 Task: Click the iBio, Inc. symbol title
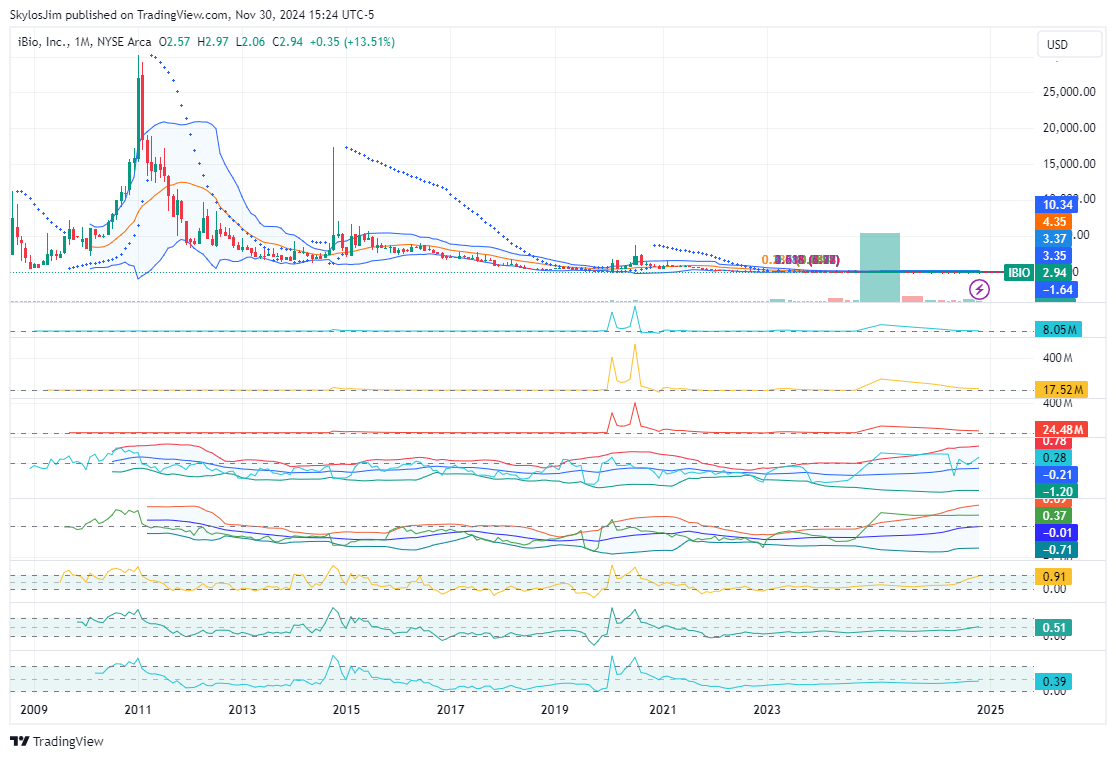(50, 42)
